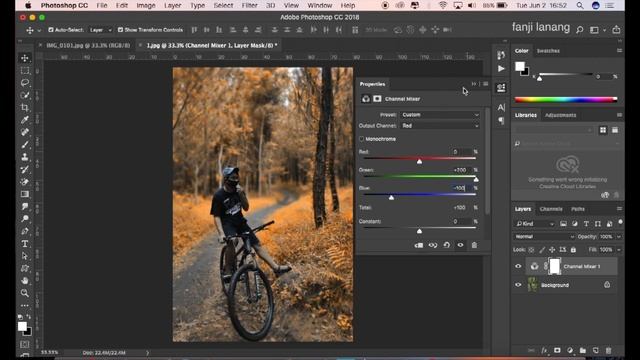Switch to the Paths tab
The image size is (640, 360).
pos(578,209)
